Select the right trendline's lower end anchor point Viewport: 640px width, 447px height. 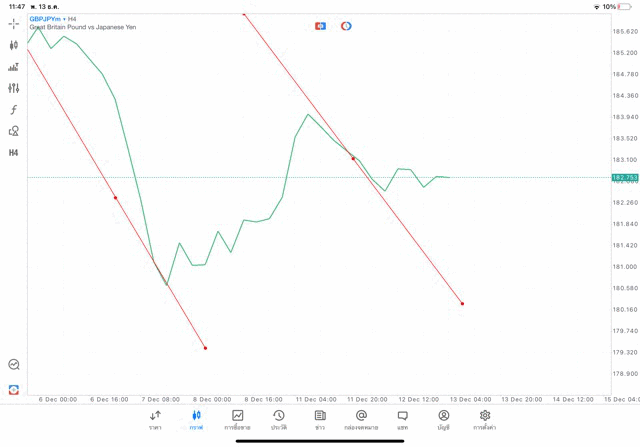pyautogui.click(x=462, y=304)
